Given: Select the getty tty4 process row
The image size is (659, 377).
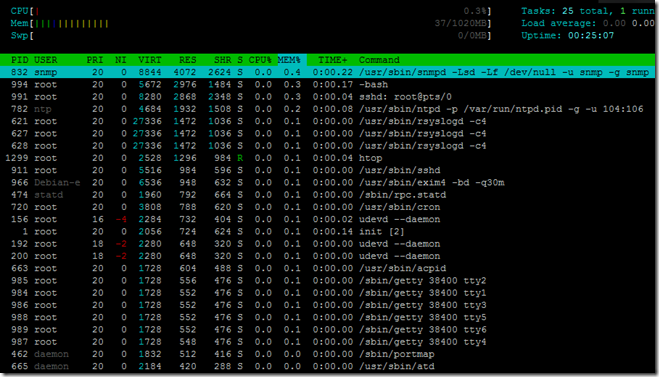Looking at the screenshot, I should click(327, 342).
